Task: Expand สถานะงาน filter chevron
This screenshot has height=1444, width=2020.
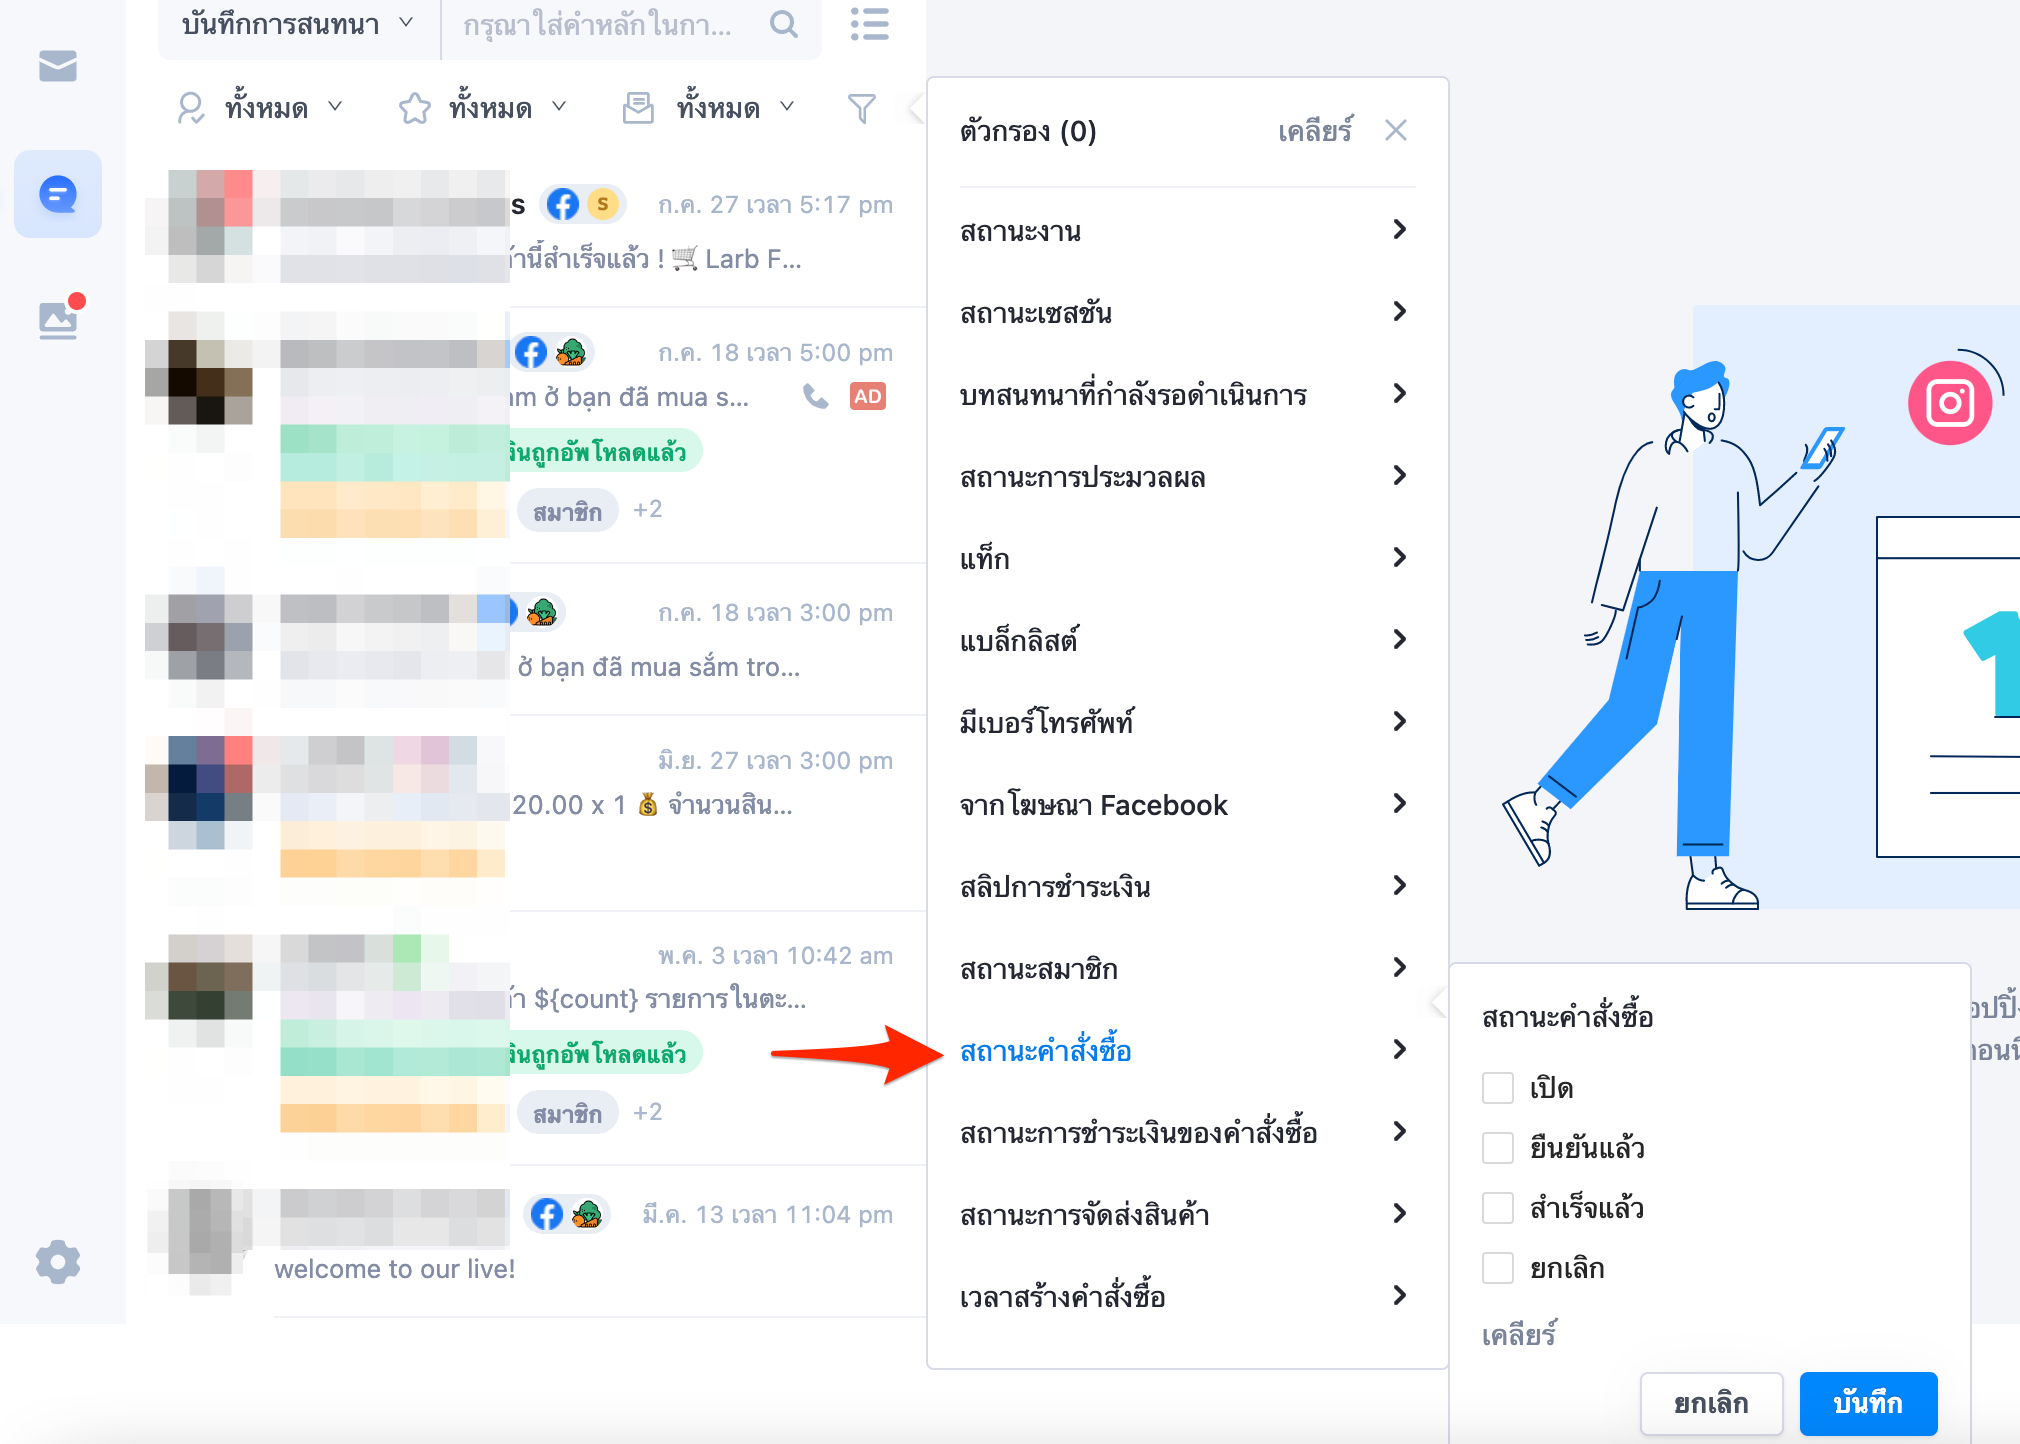Action: [1400, 230]
